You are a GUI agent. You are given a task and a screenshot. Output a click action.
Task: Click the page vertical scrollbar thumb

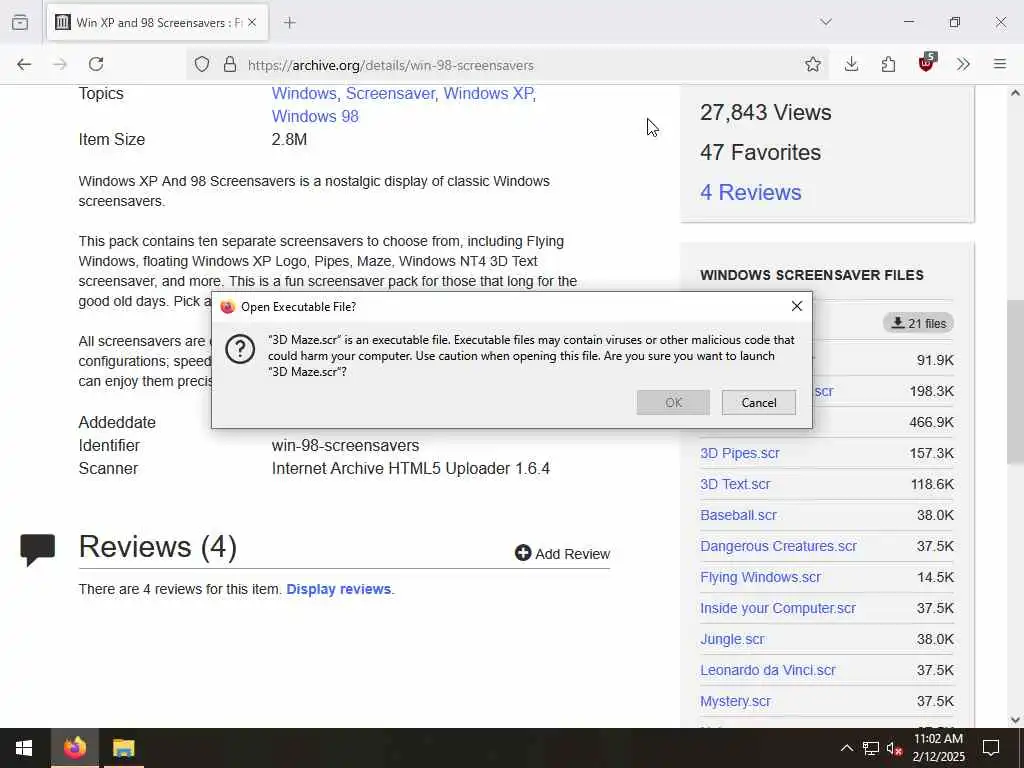1015,382
